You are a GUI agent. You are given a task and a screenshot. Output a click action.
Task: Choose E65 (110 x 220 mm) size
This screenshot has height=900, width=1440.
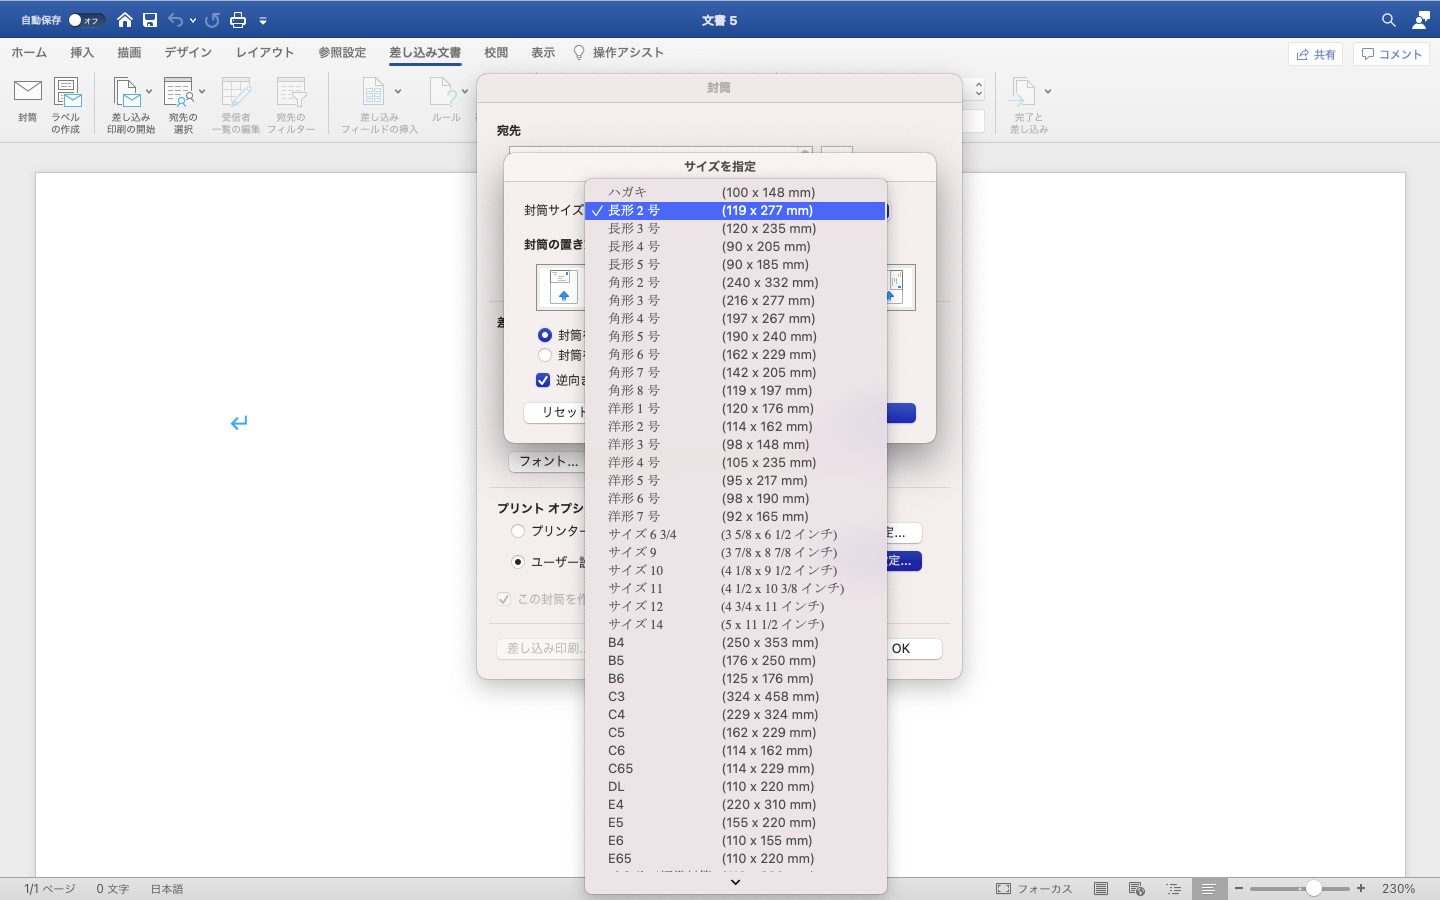click(736, 858)
